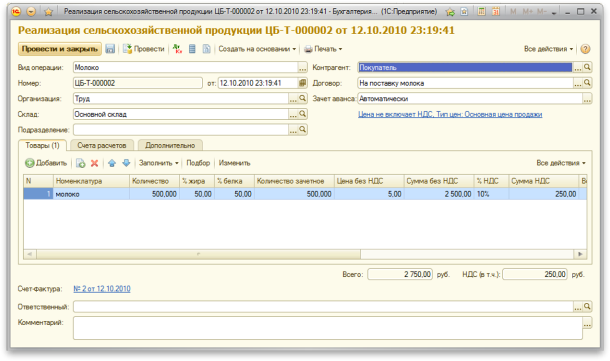610x361 pixels.
Task: Expand the Создать на основании dropdown
Action: [257, 49]
